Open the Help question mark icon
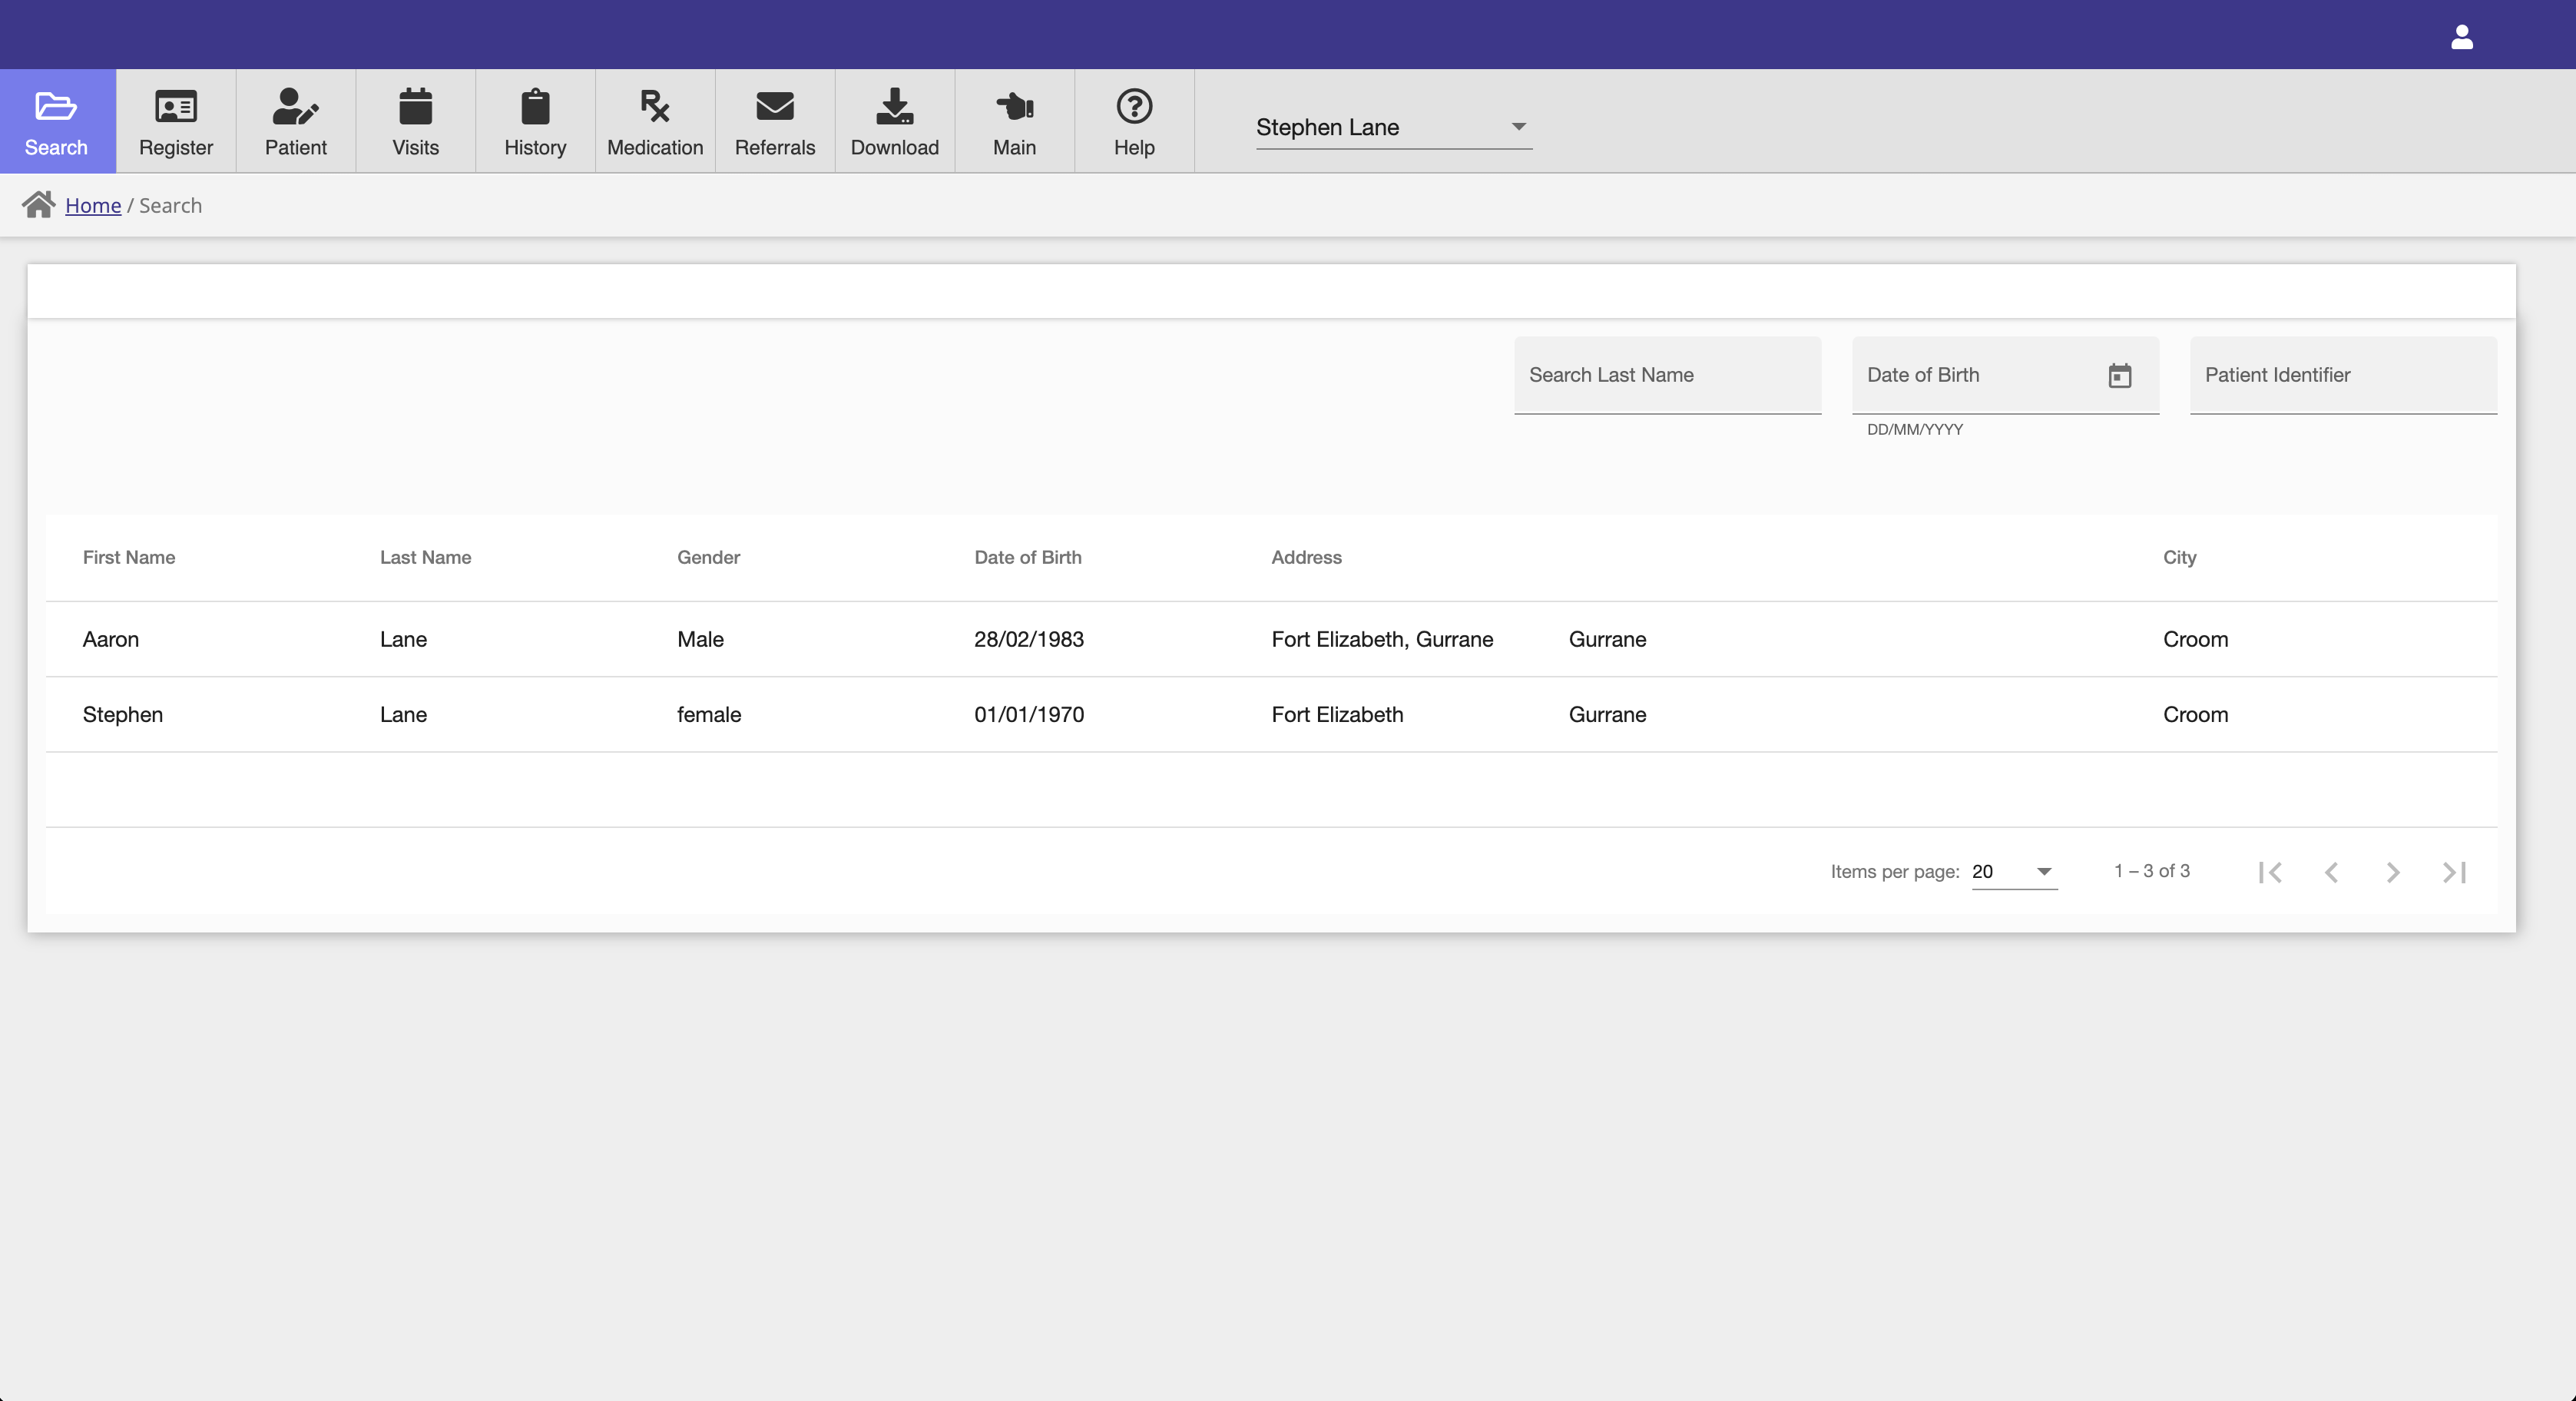The height and width of the screenshot is (1401, 2576). tap(1135, 106)
